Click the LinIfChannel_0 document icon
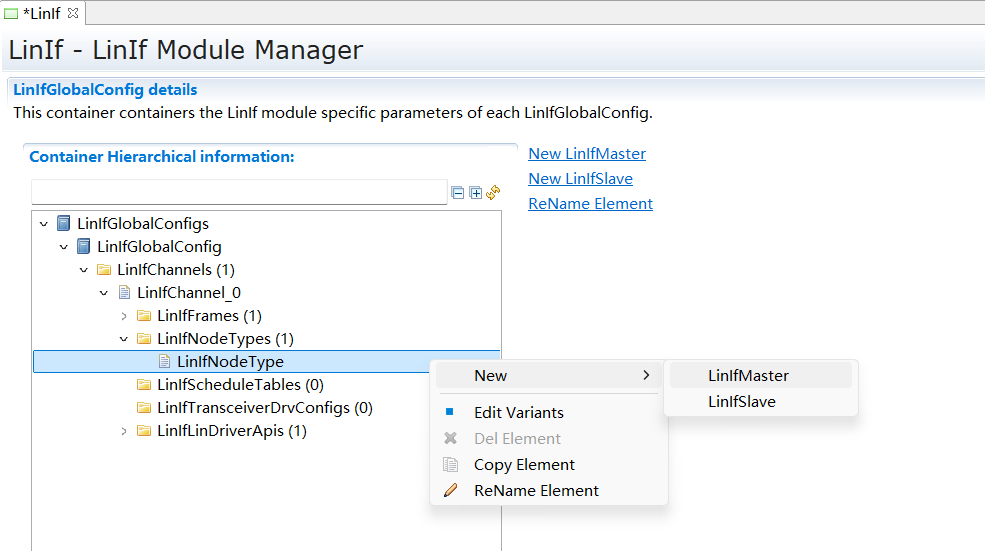 [124, 293]
